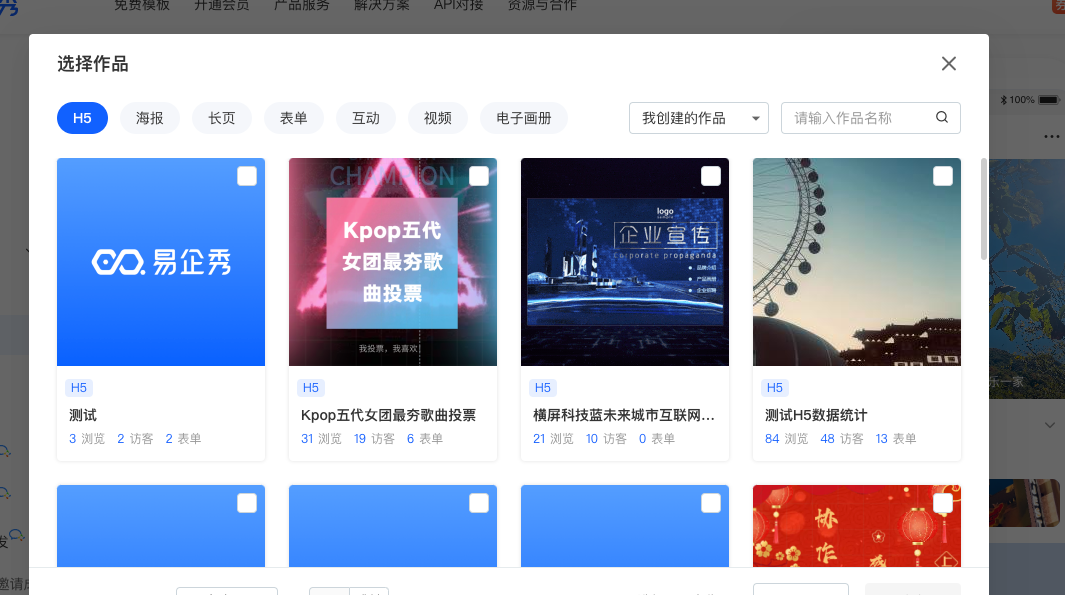Click the 84 浏览 stat

click(787, 439)
